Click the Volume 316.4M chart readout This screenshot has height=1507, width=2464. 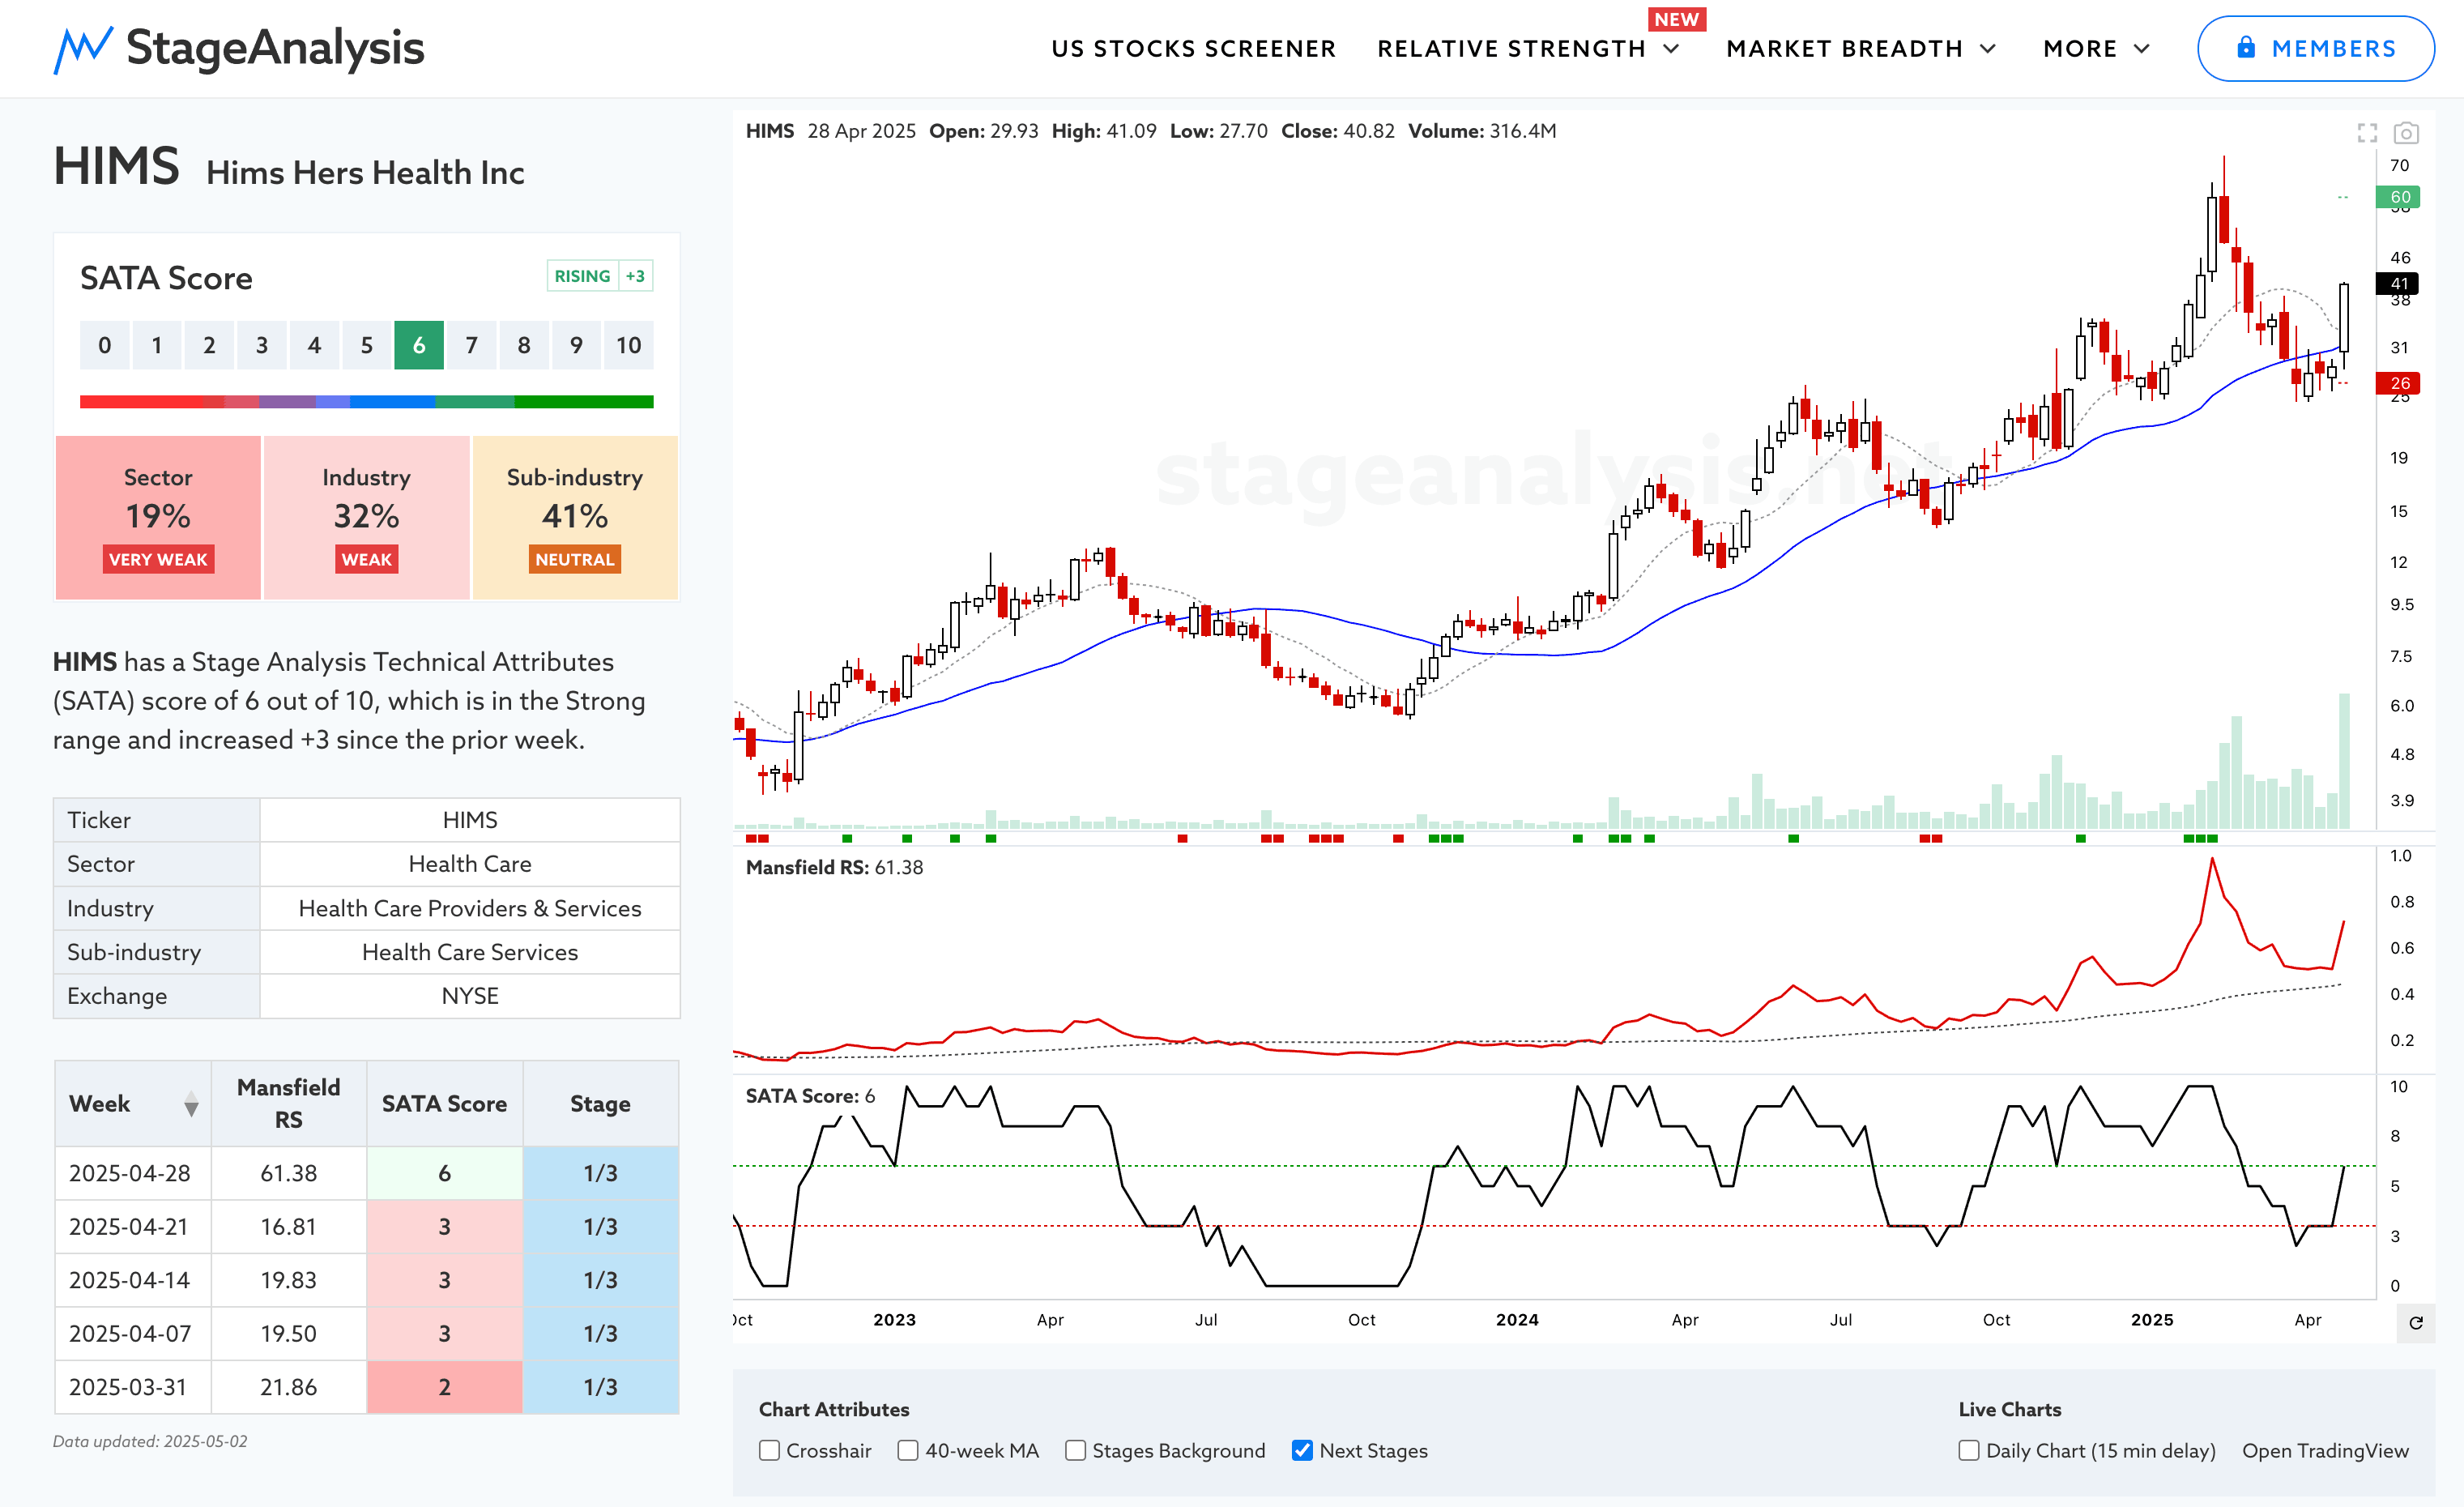[x=1482, y=131]
